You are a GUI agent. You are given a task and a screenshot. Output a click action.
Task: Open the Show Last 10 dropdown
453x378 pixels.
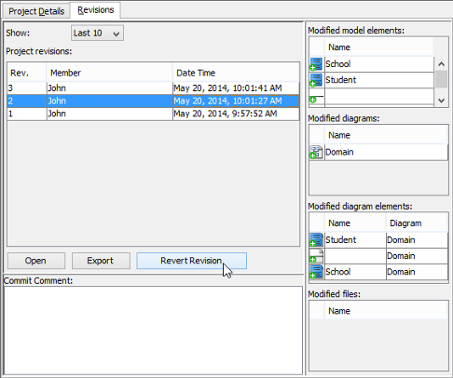pyautogui.click(x=97, y=33)
